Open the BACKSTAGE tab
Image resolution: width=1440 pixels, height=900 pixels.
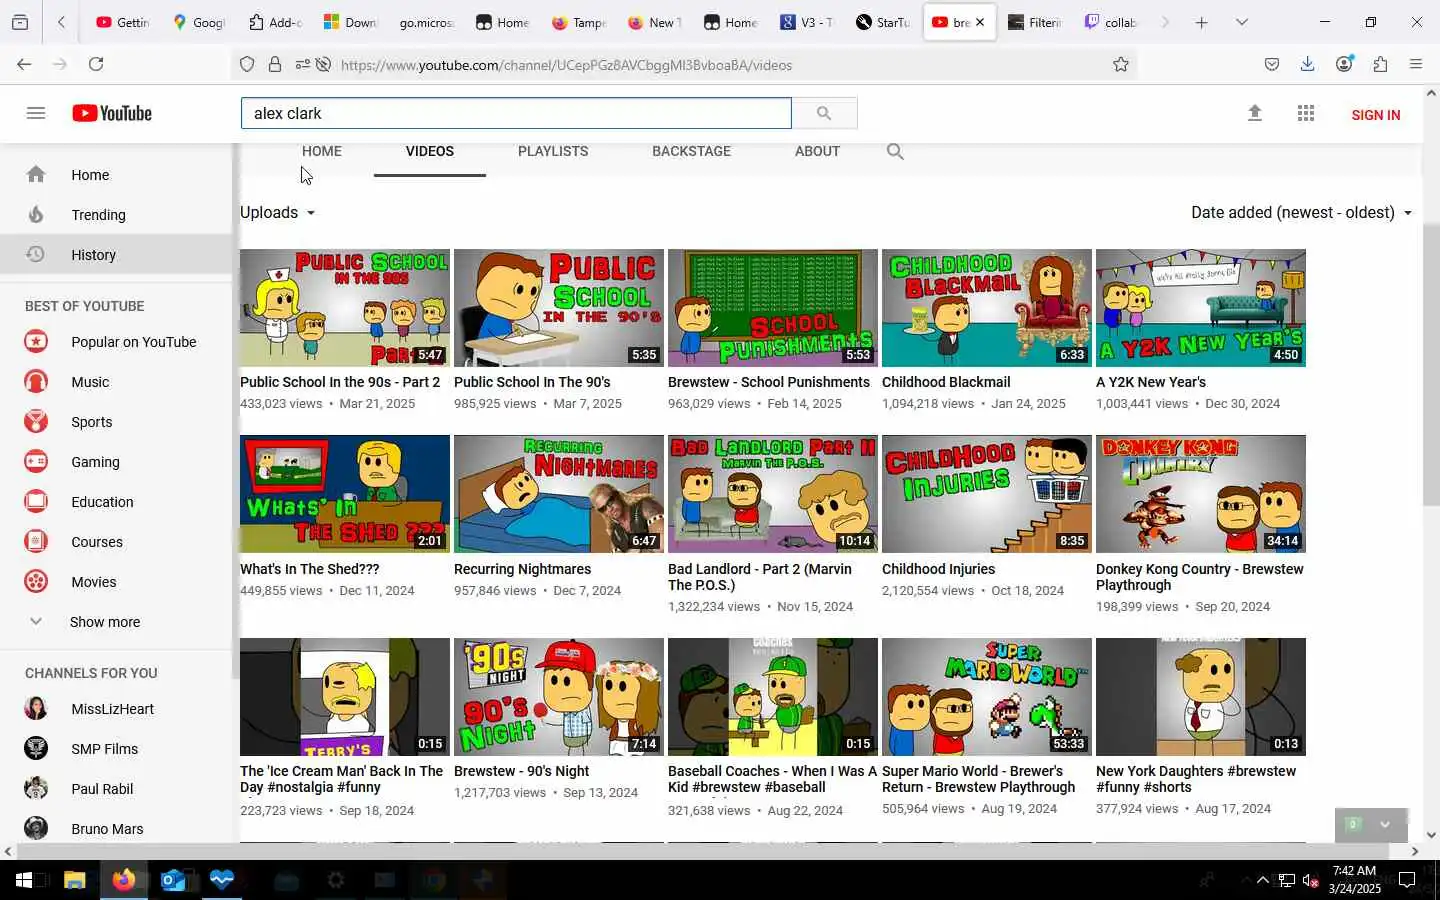(691, 151)
